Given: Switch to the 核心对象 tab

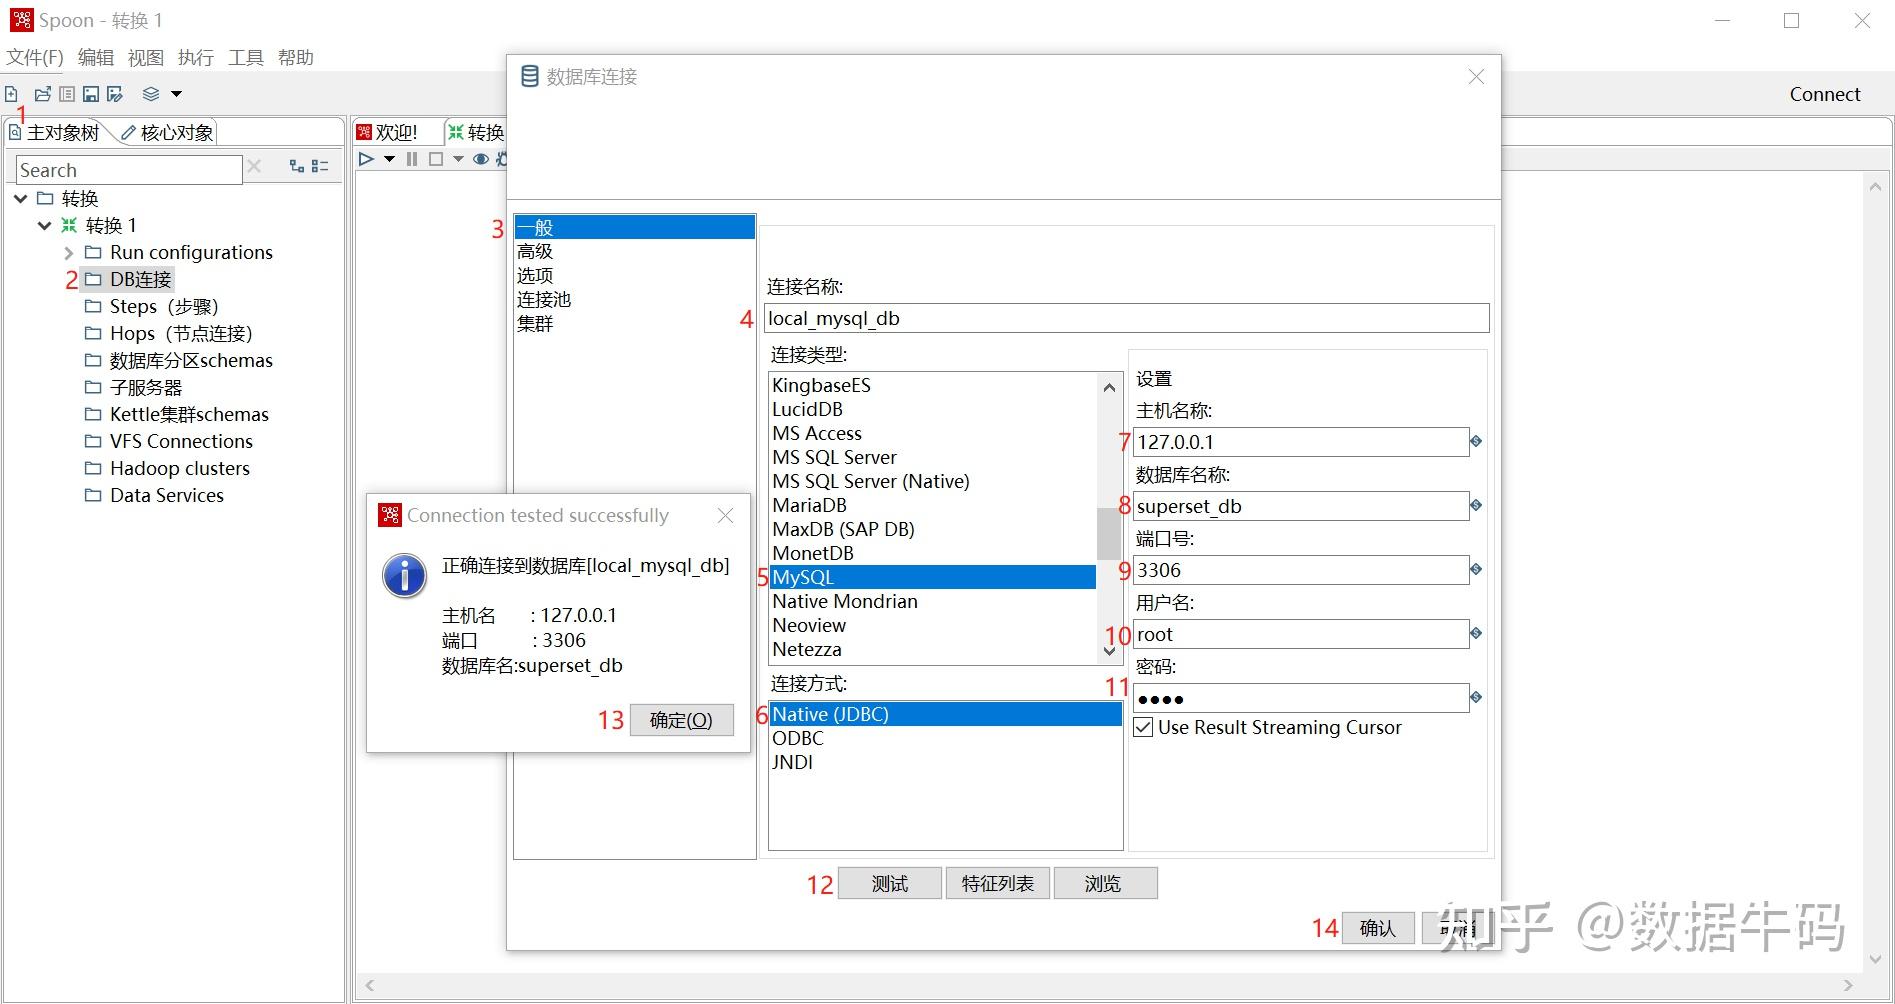Looking at the screenshot, I should 167,132.
